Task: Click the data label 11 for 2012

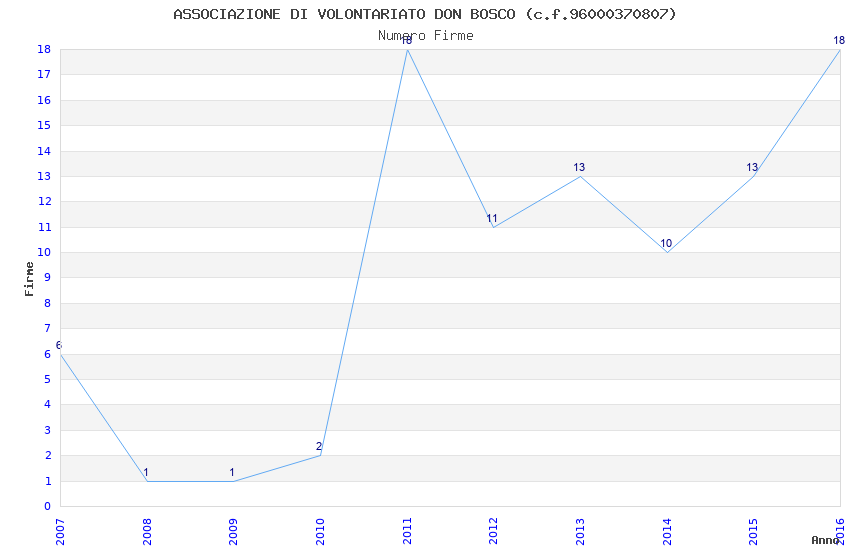Action: (x=492, y=218)
